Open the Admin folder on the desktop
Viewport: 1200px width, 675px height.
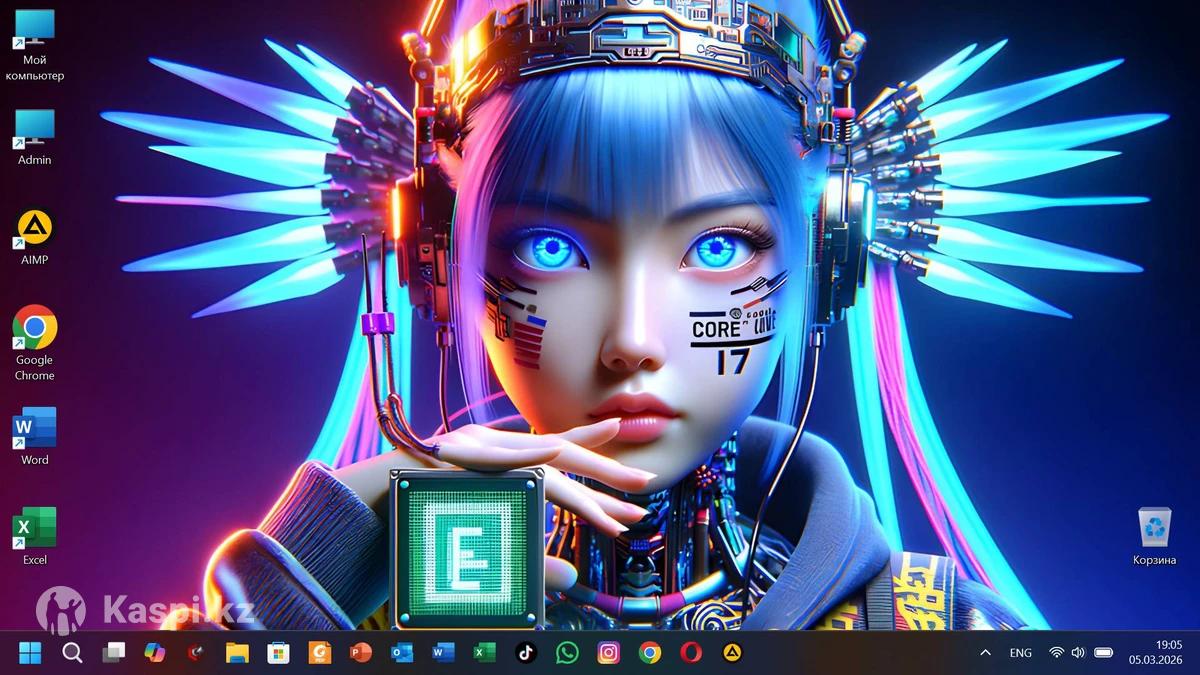34,130
